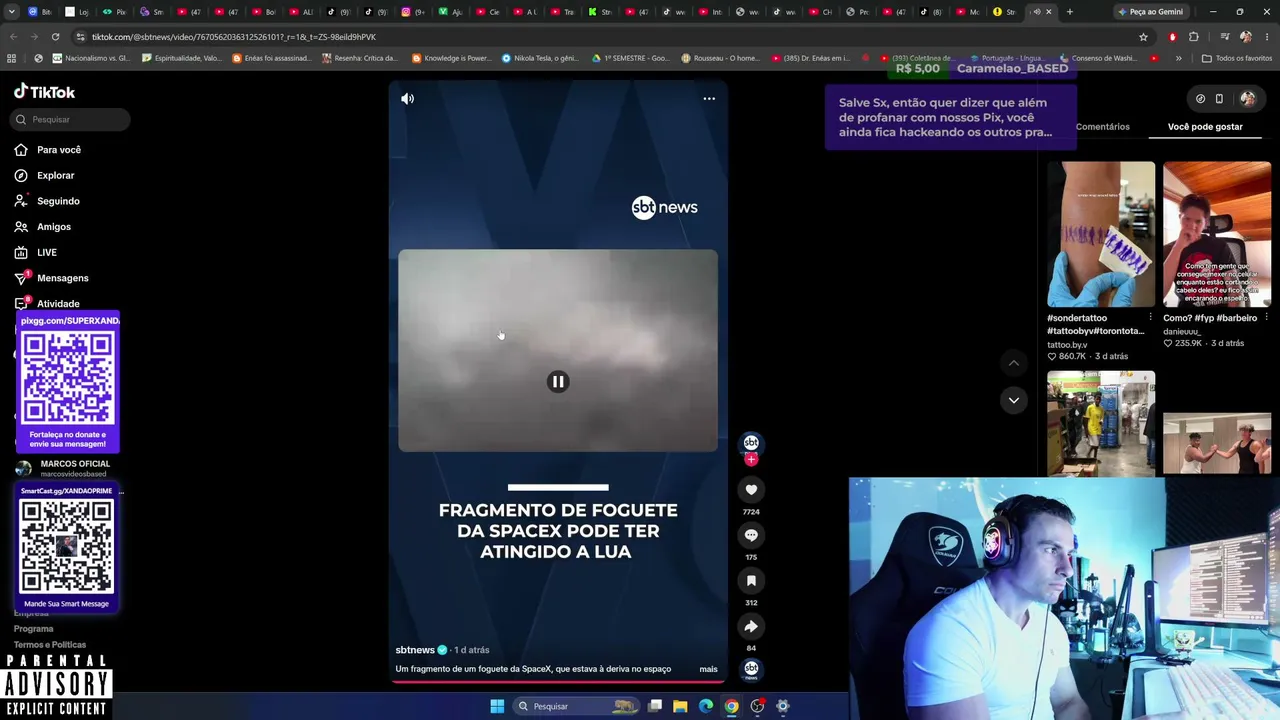1280x720 pixels.
Task: Open the get-app phone icon
Action: click(x=1219, y=98)
